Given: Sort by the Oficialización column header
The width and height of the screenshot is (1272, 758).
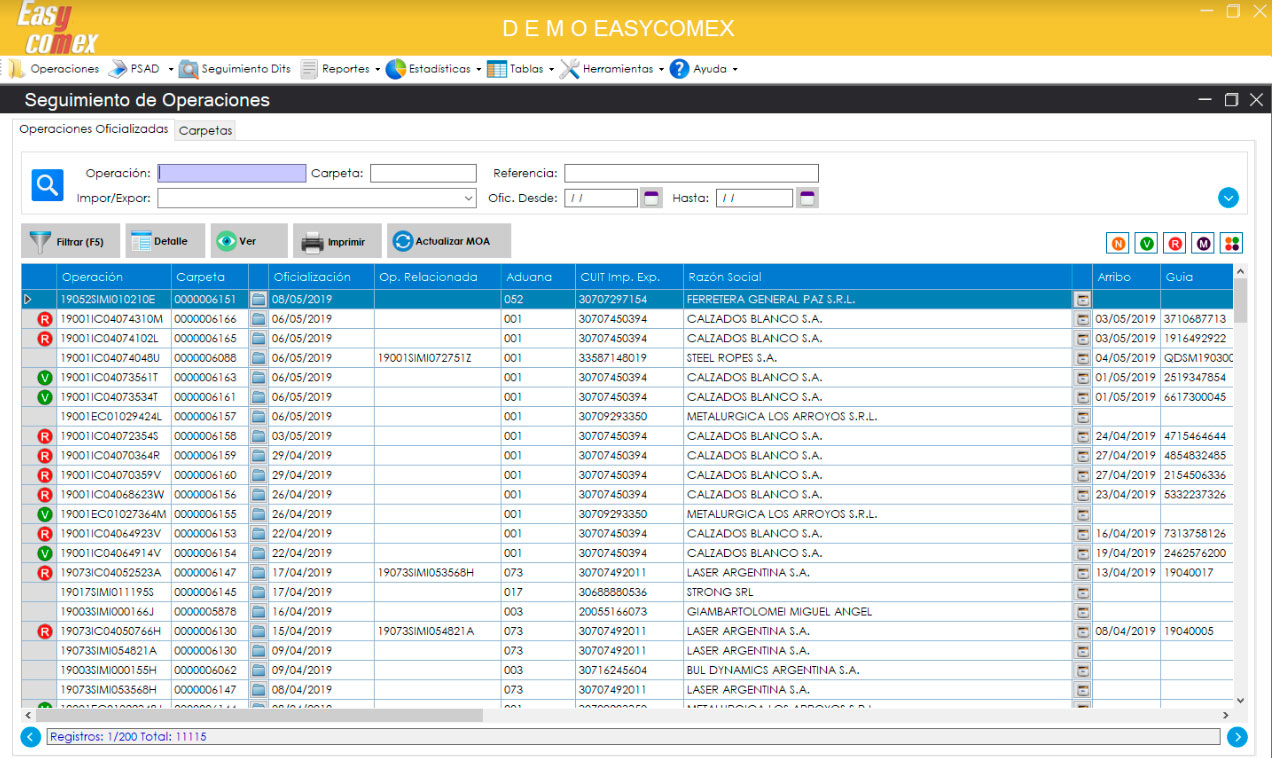Looking at the screenshot, I should (321, 277).
